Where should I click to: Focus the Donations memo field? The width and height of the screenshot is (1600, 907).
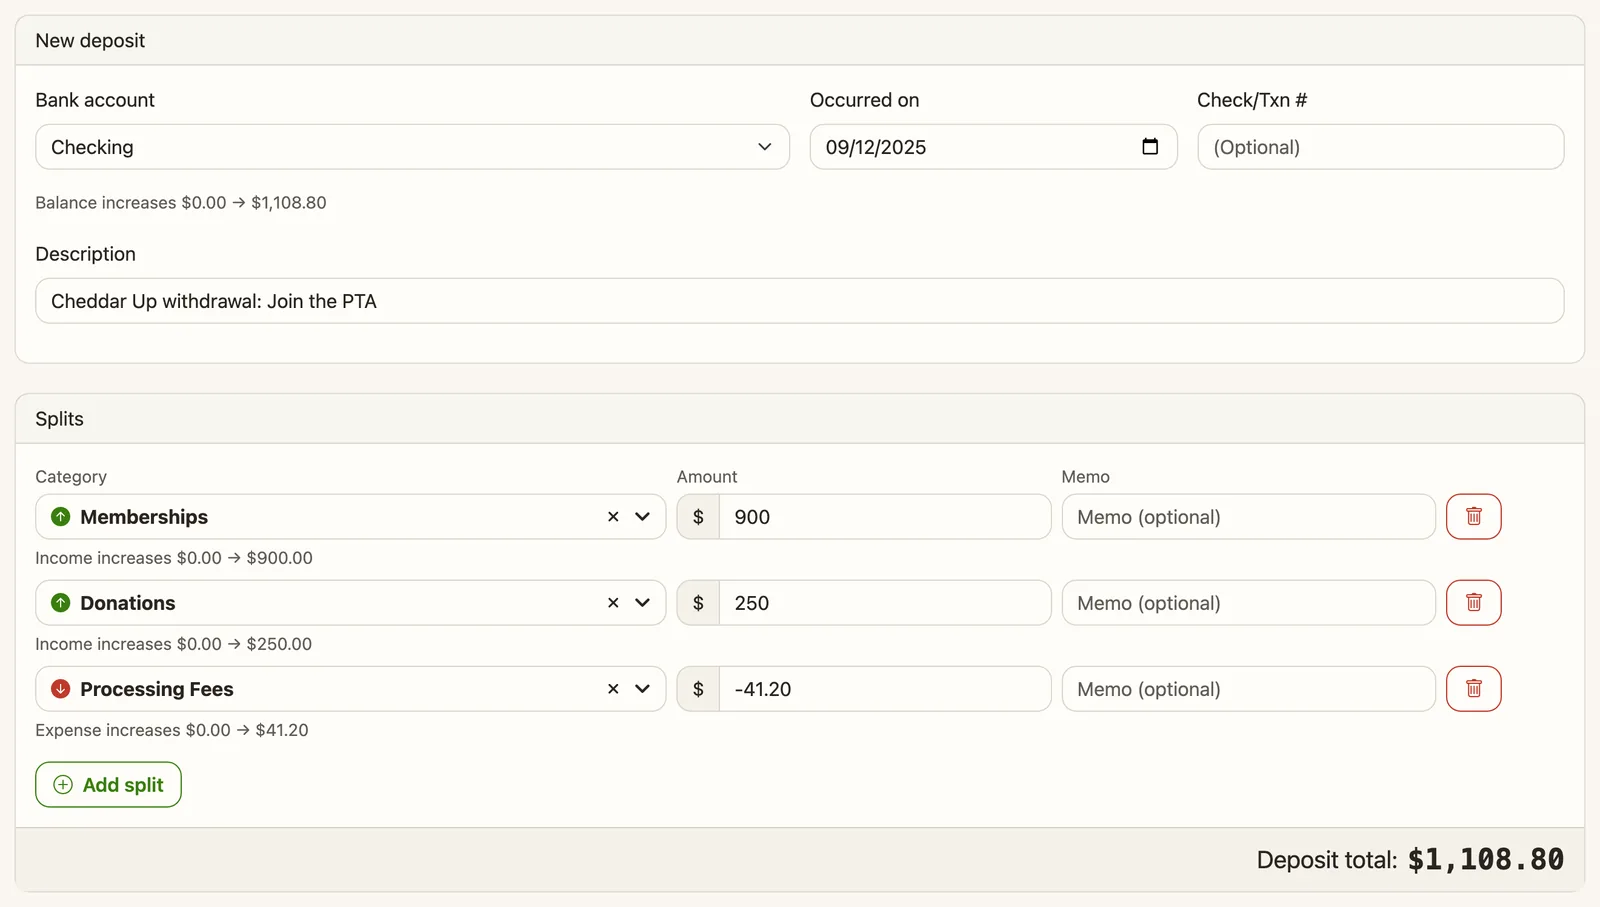point(1248,603)
